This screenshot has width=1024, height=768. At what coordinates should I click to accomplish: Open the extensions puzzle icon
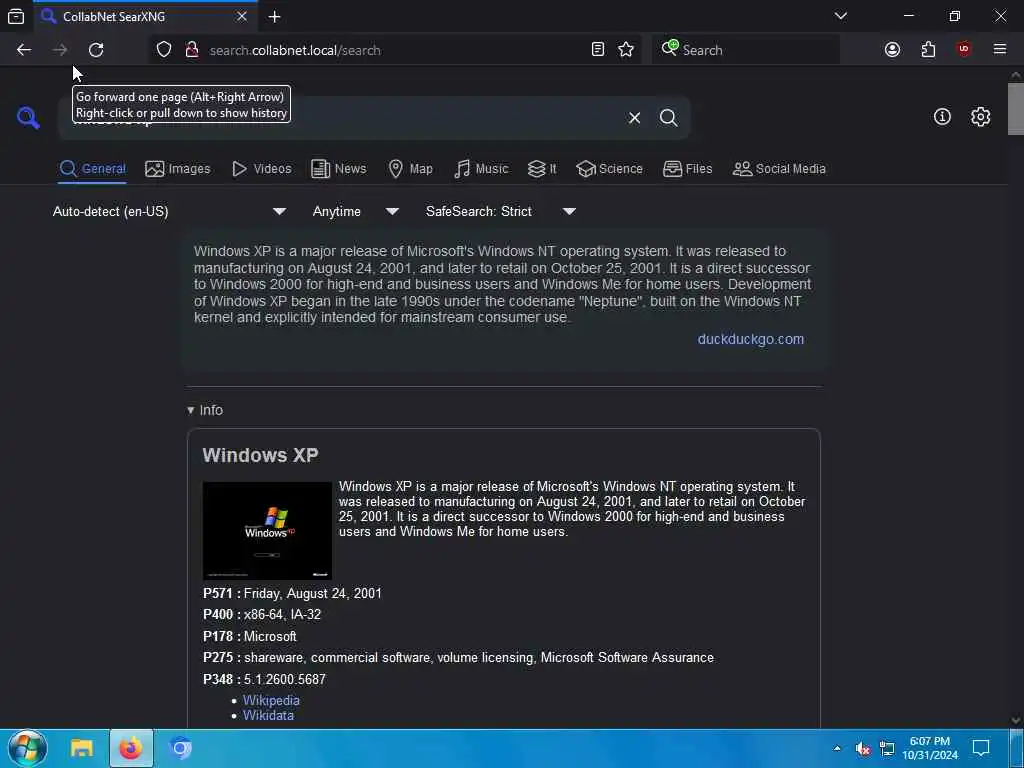pyautogui.click(x=928, y=50)
